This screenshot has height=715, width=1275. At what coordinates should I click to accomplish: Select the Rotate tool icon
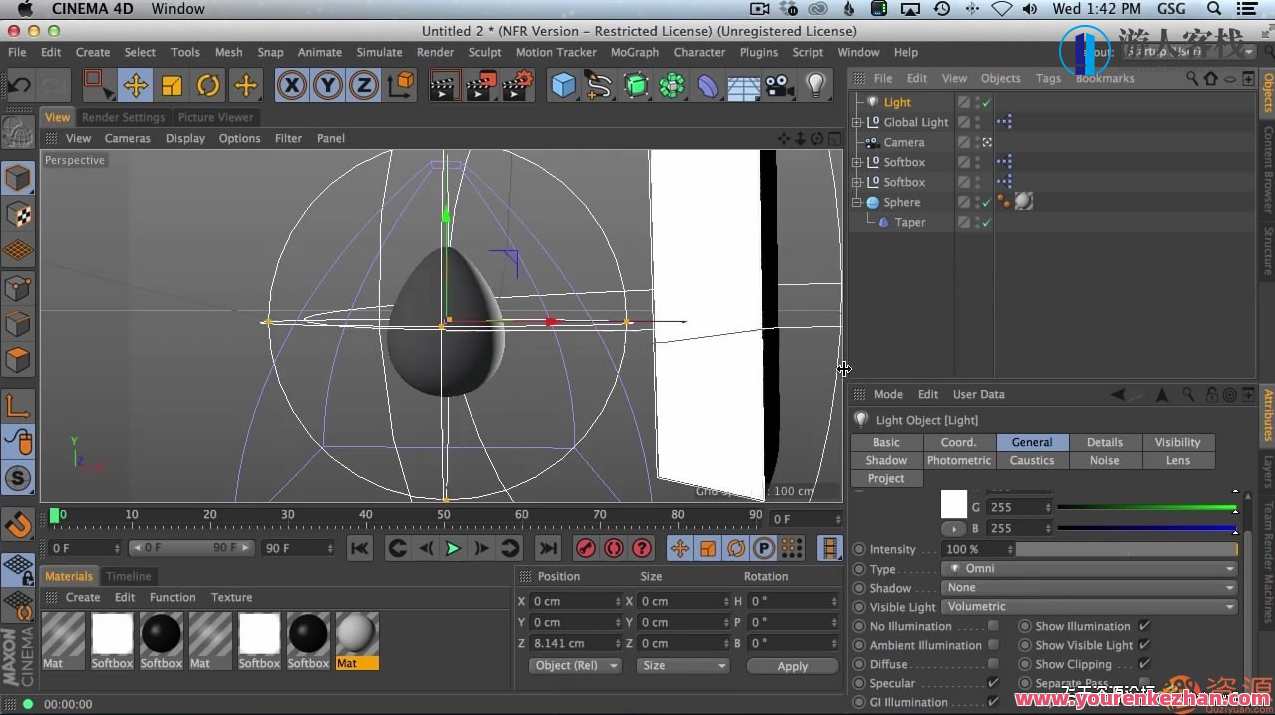[208, 86]
